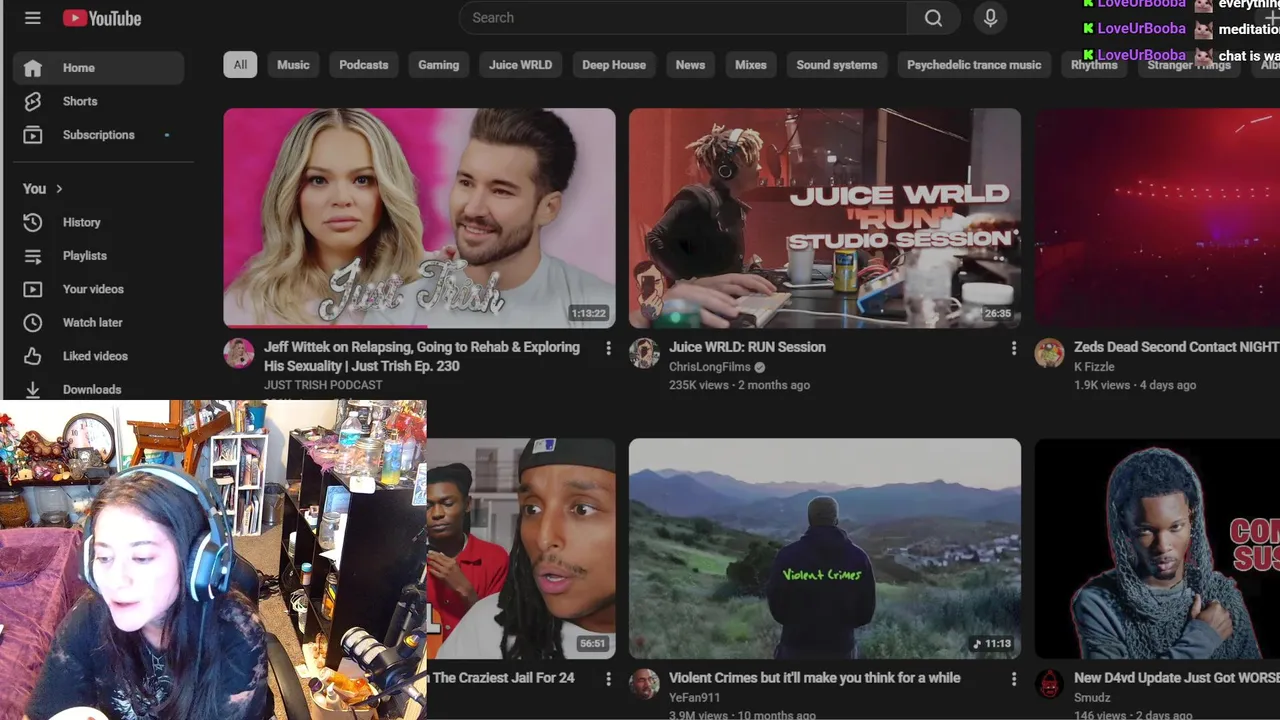Open the Playlists sidebar icon

33,256
